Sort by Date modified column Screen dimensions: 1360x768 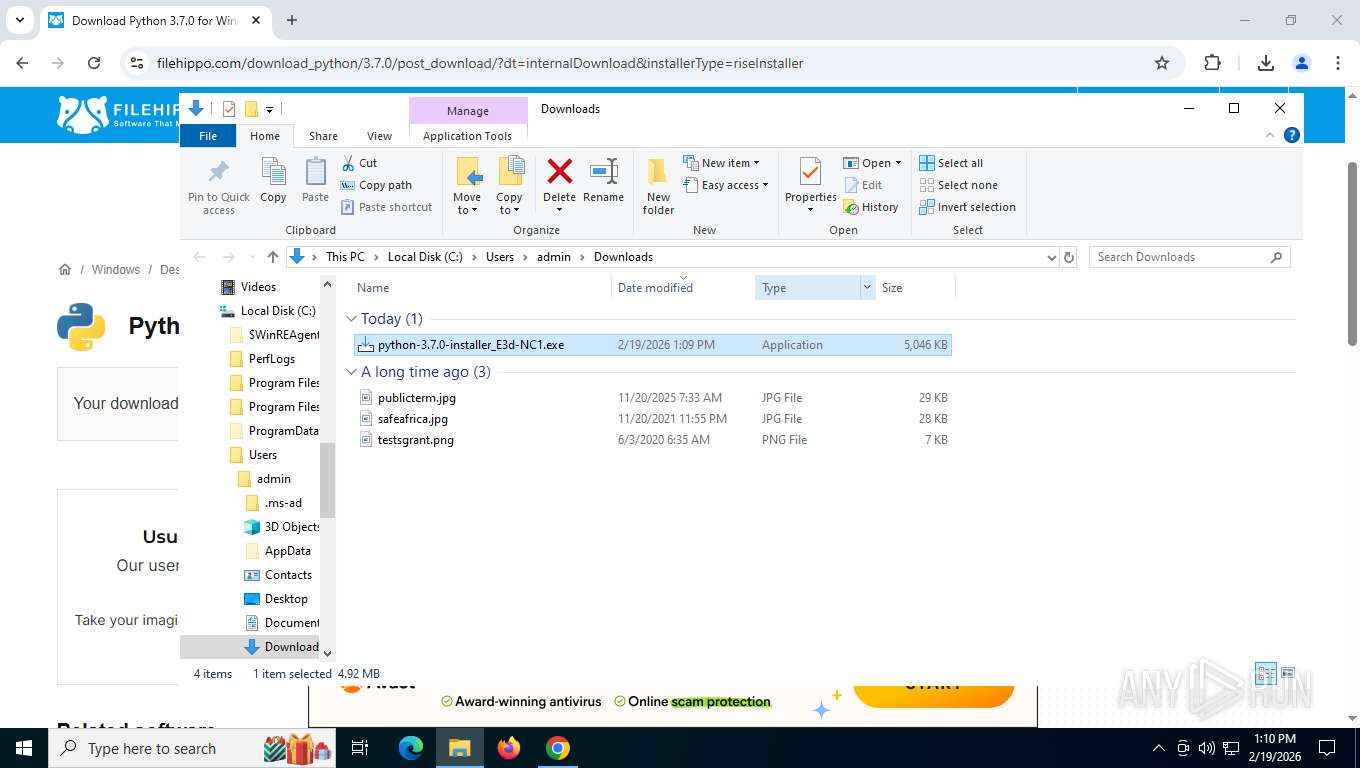(x=683, y=288)
